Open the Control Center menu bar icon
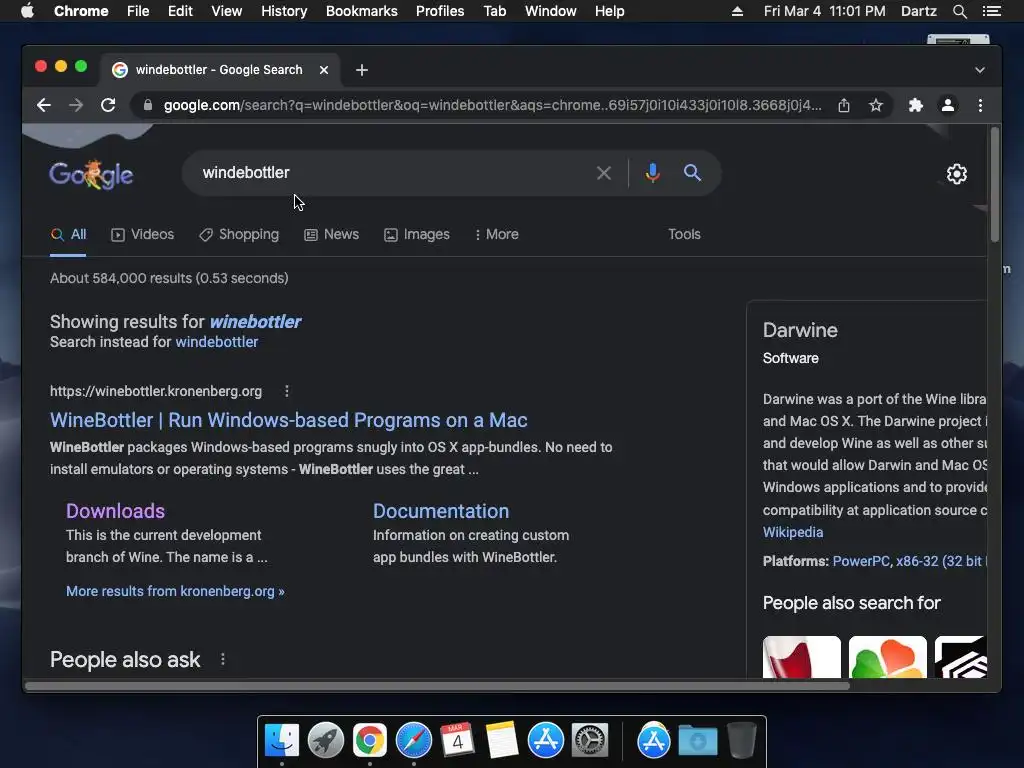Screen dimensions: 1024x768 (991, 11)
